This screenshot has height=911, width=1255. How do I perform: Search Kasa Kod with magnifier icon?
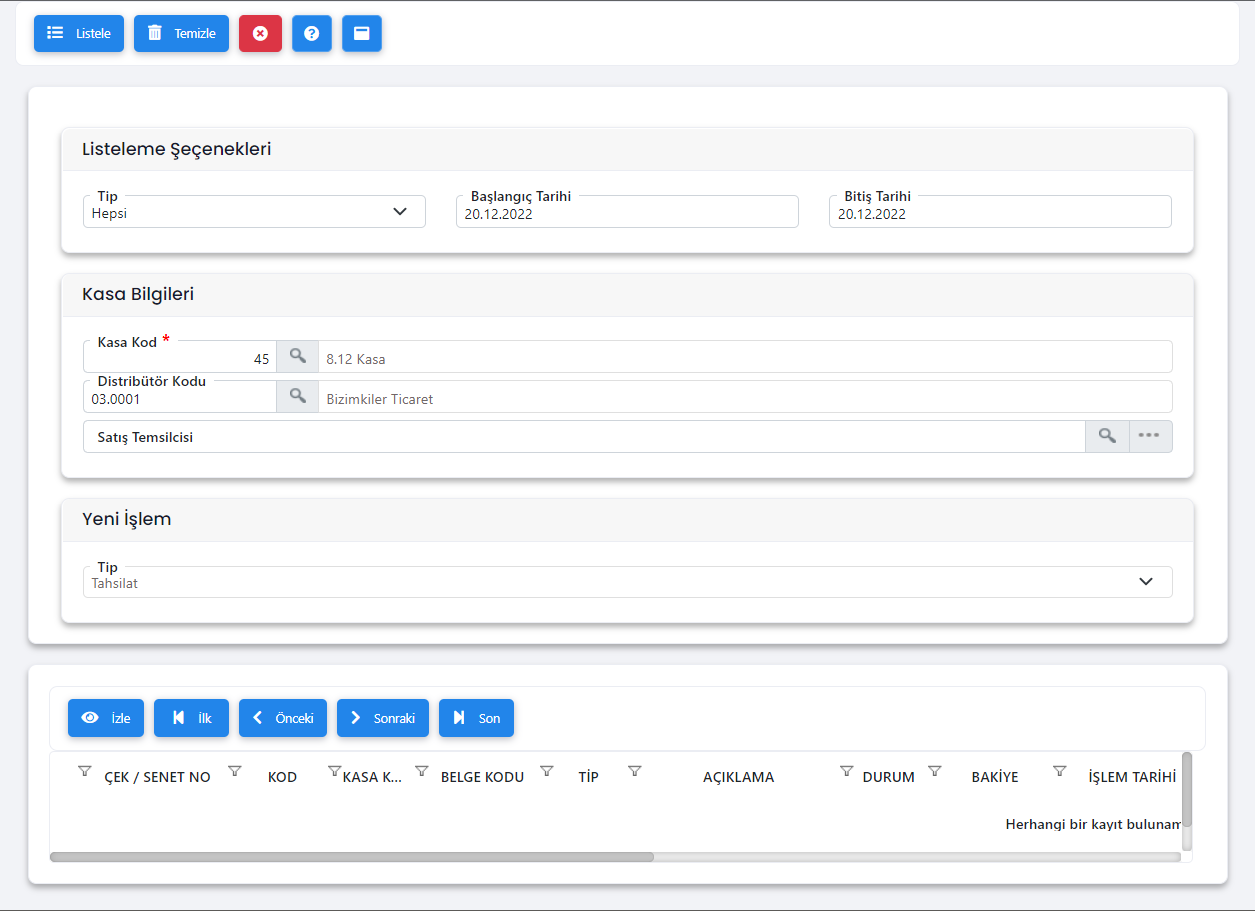pos(297,357)
